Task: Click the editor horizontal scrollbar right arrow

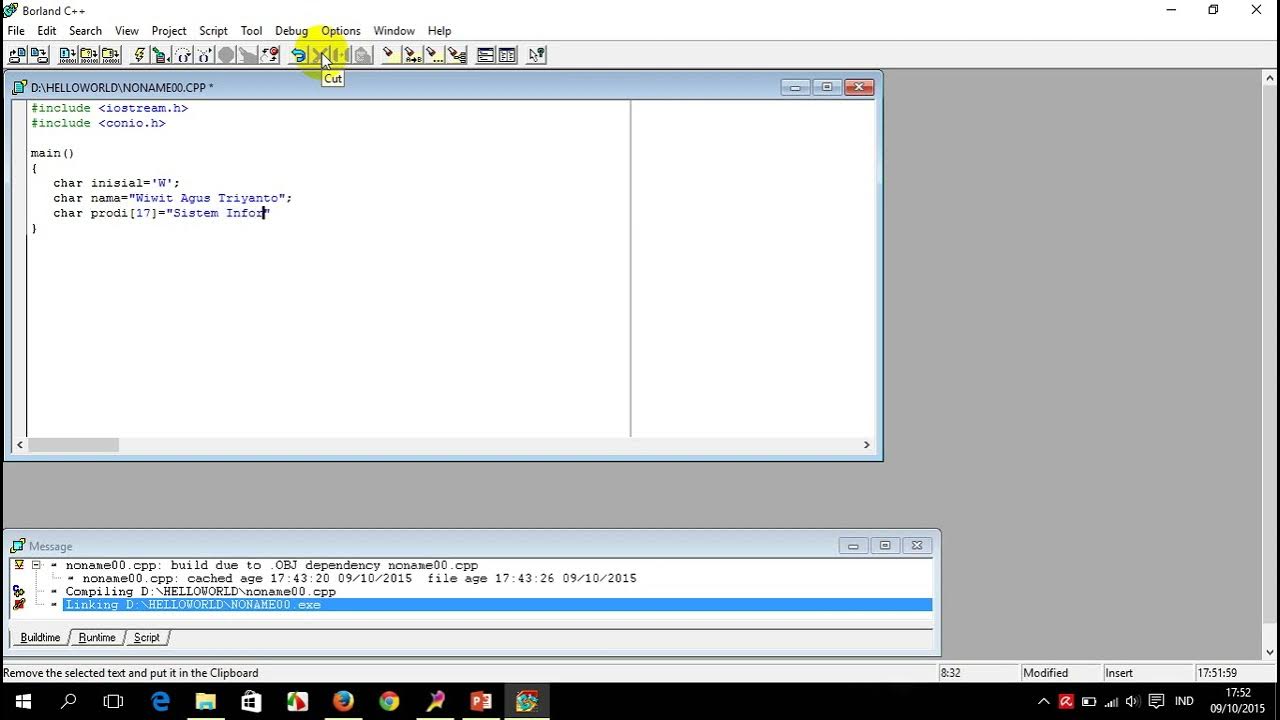Action: [x=867, y=445]
